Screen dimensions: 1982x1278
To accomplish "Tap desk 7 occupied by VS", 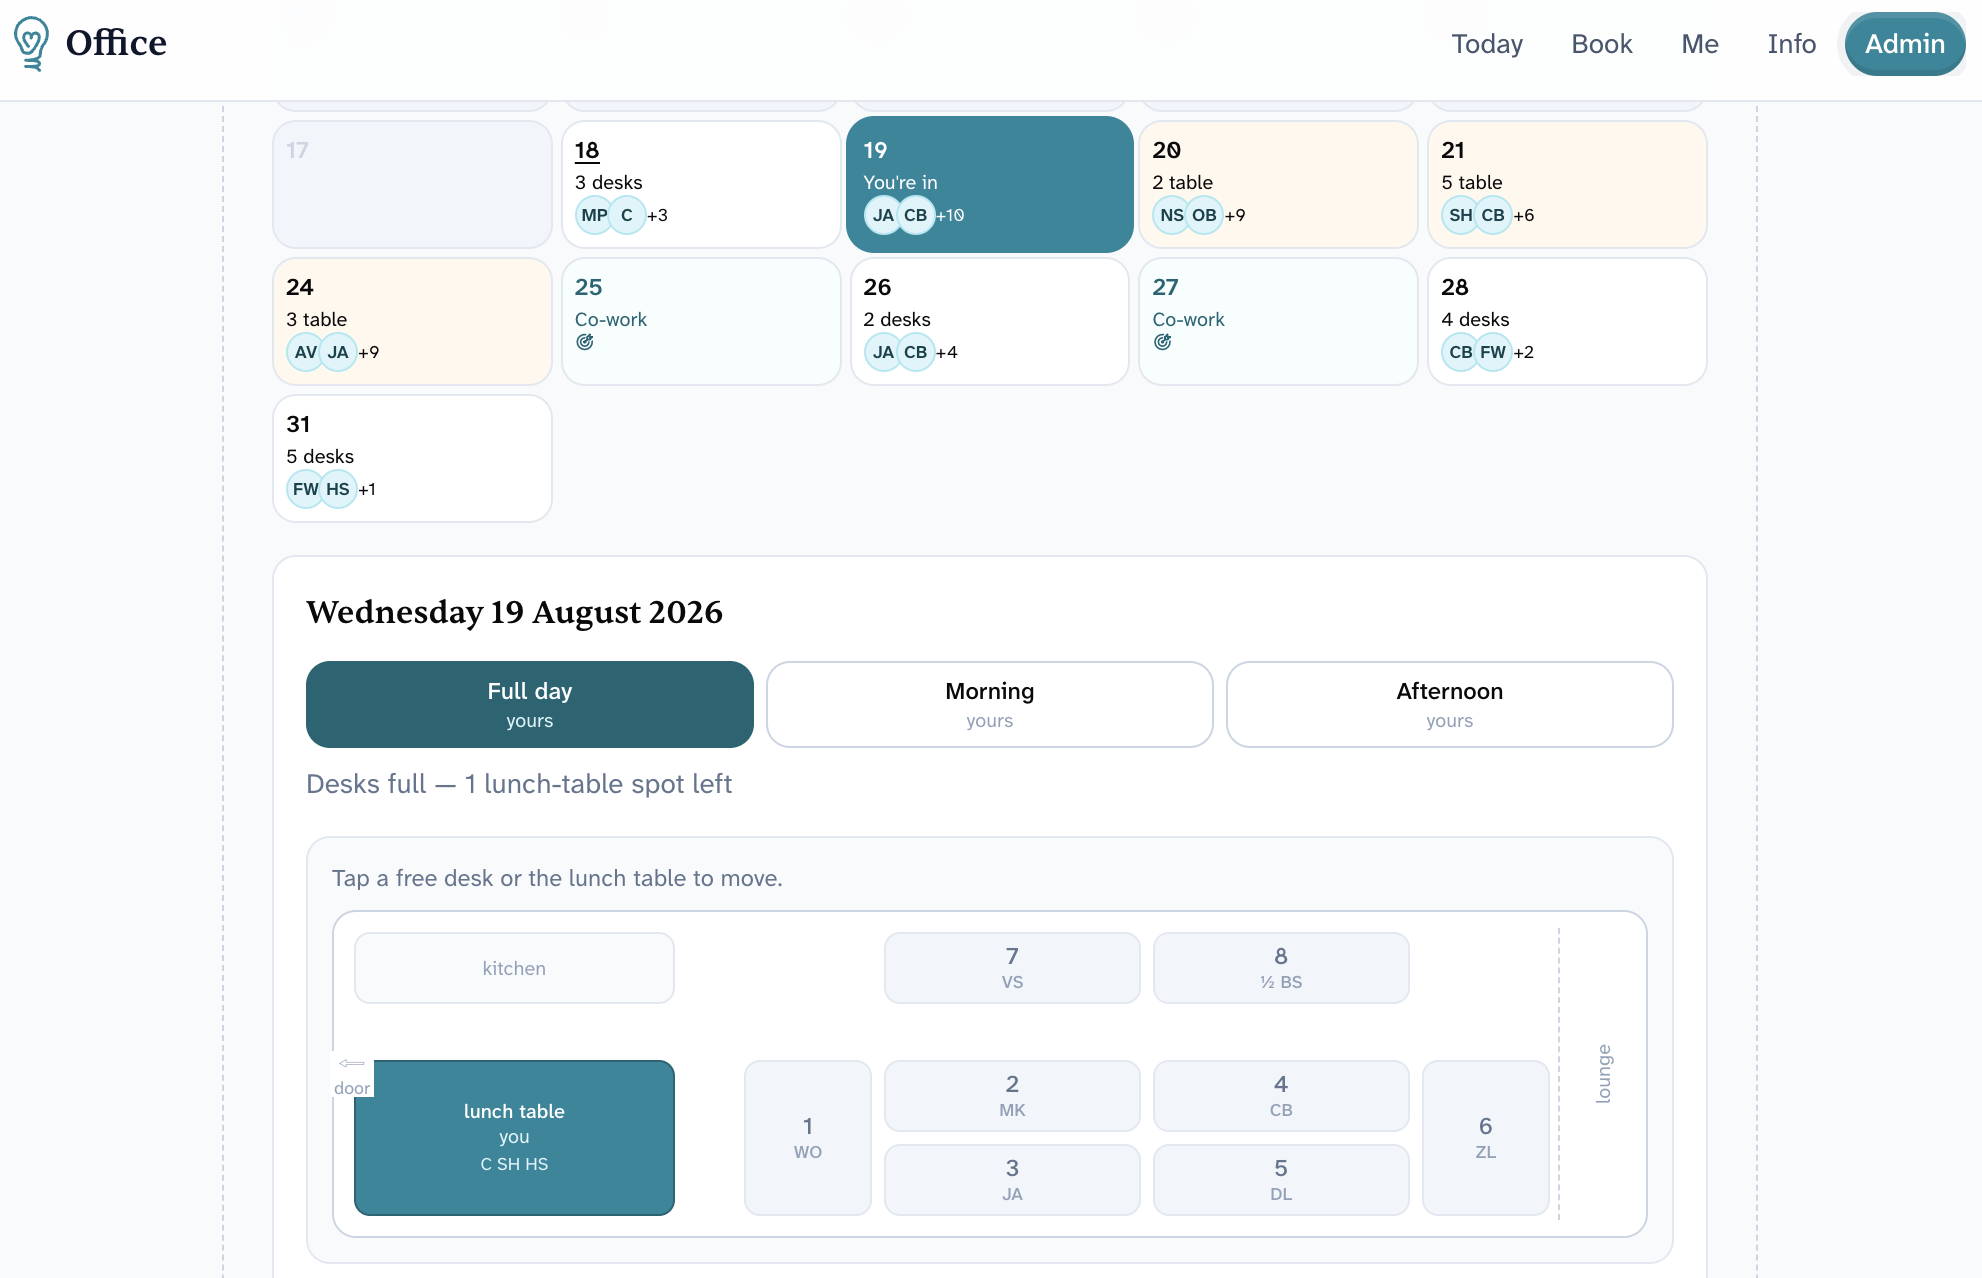I will (x=1012, y=968).
